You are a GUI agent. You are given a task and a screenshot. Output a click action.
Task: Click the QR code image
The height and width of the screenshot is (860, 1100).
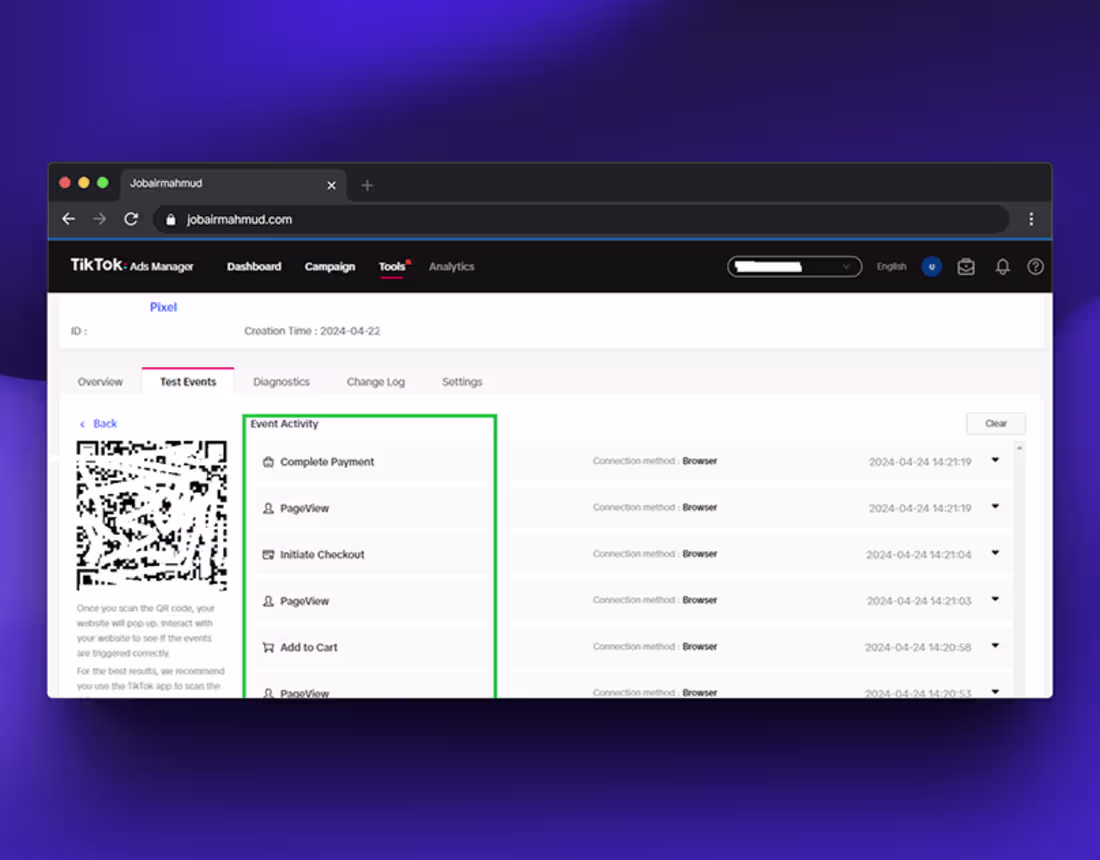[151, 514]
